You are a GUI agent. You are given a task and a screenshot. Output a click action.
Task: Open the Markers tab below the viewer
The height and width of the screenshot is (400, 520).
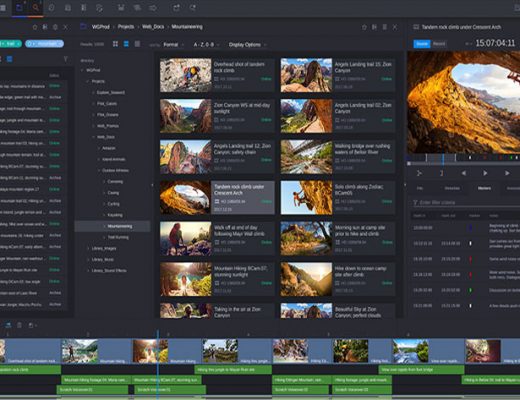click(484, 188)
